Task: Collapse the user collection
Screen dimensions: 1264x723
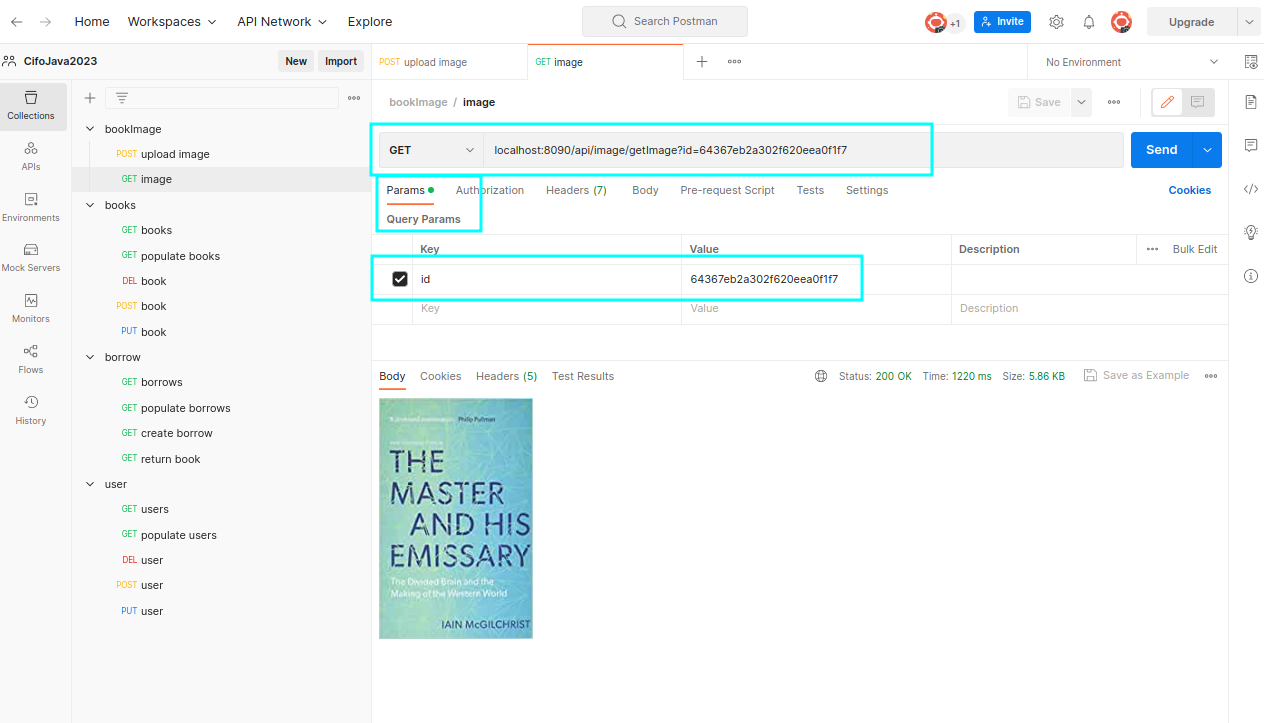Action: pos(90,484)
